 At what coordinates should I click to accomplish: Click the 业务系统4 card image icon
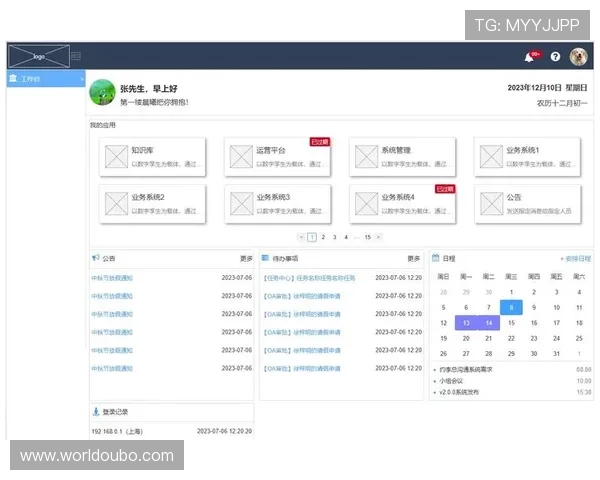pos(366,204)
